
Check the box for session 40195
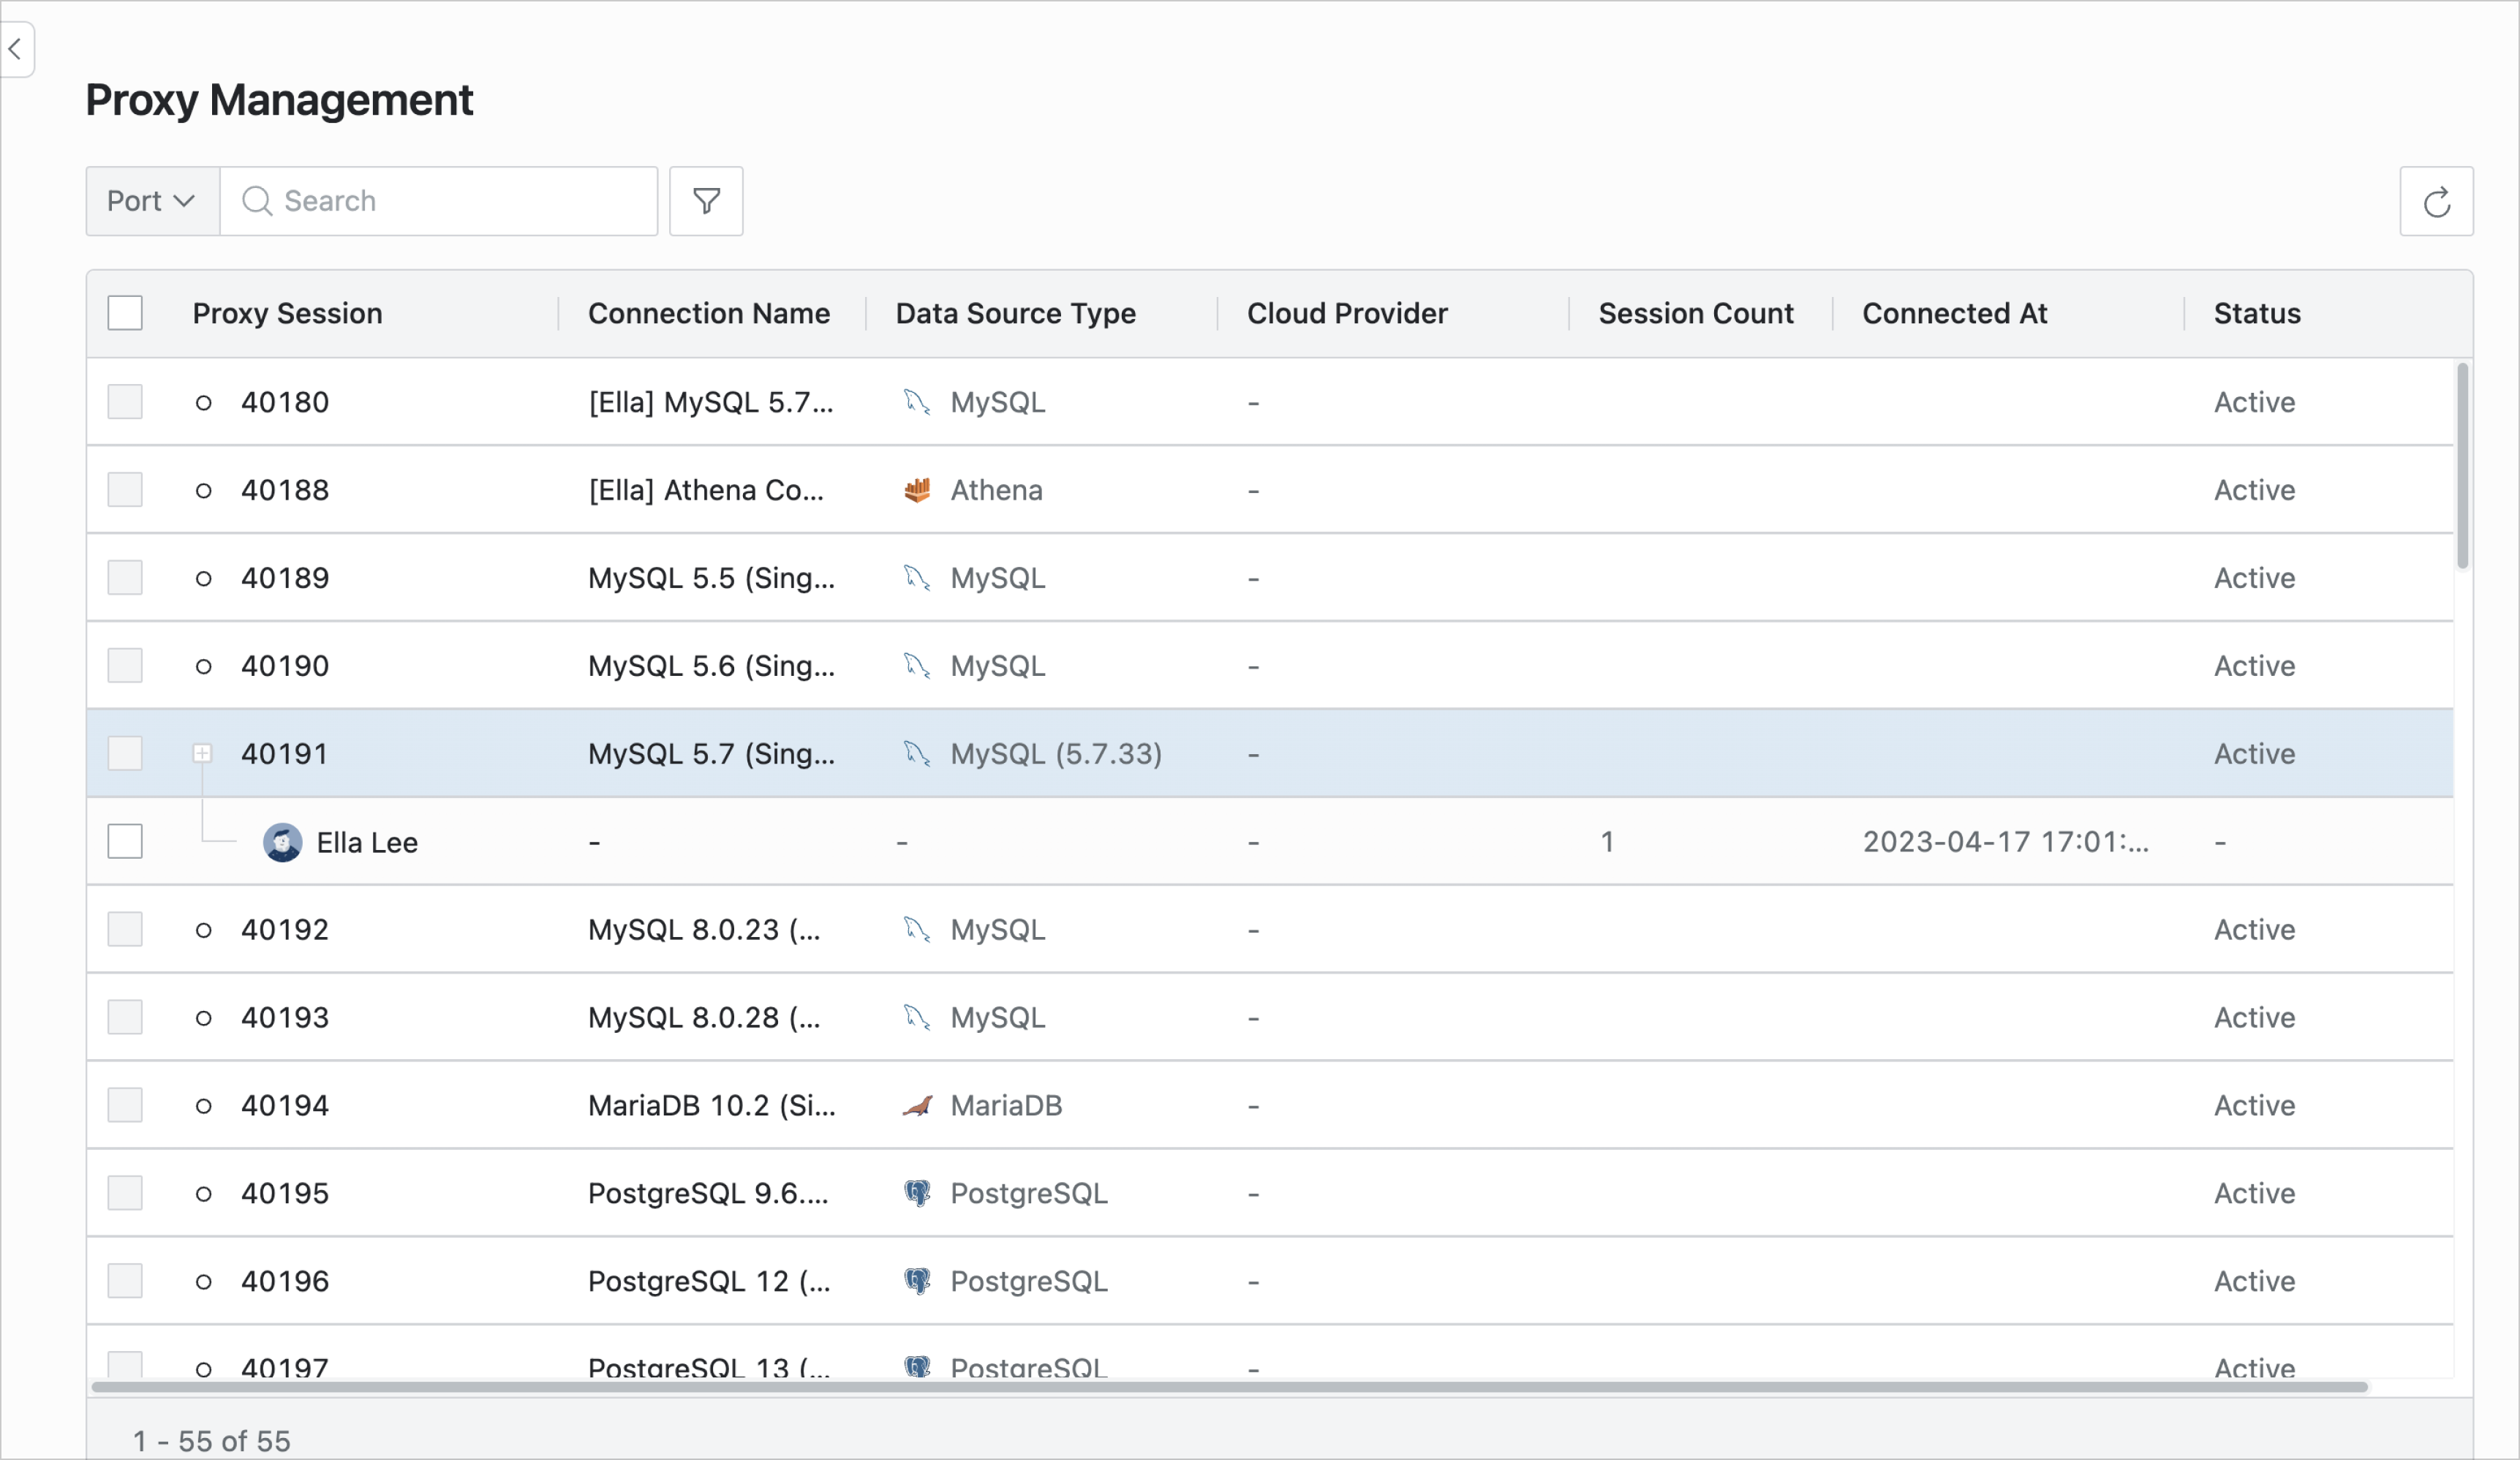point(125,1193)
